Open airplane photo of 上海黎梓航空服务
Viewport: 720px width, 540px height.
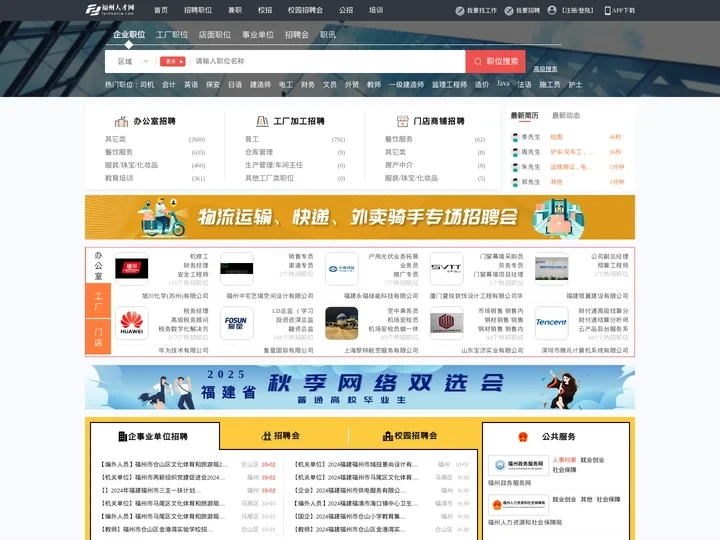341,323
